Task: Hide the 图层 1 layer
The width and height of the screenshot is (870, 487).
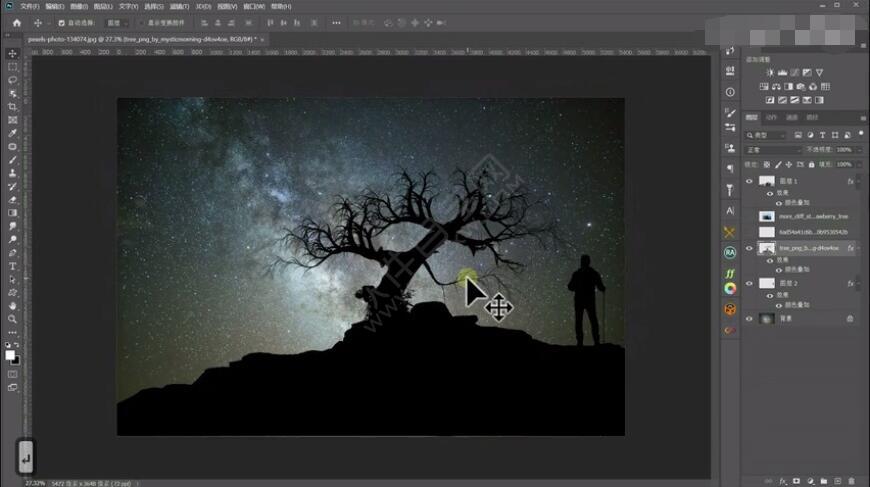Action: [x=749, y=181]
